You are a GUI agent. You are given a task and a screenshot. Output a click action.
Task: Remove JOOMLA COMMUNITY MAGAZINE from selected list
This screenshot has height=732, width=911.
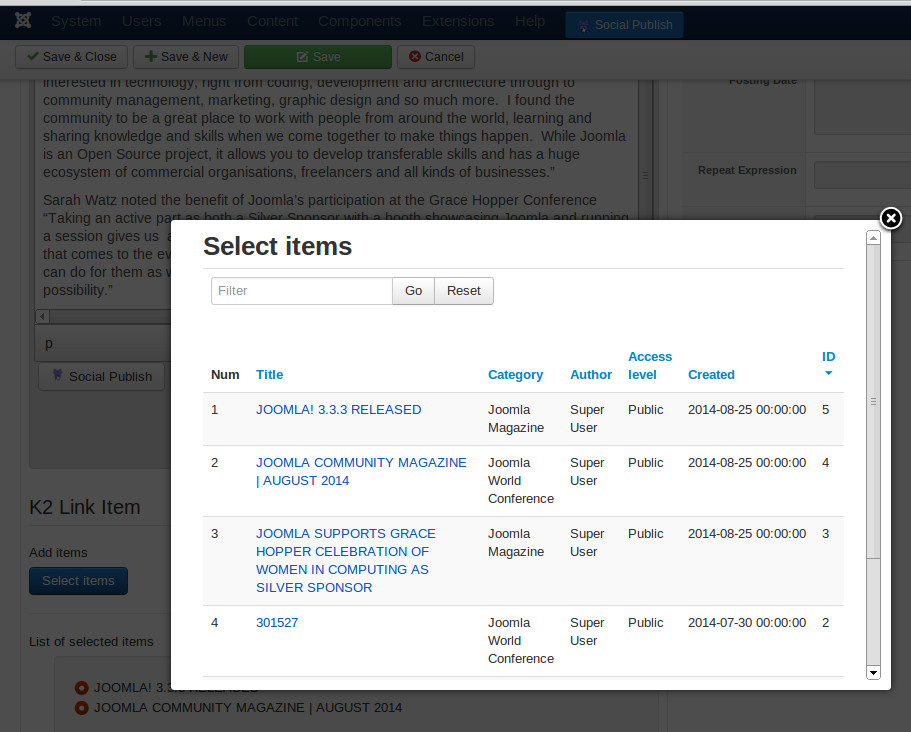[81, 708]
